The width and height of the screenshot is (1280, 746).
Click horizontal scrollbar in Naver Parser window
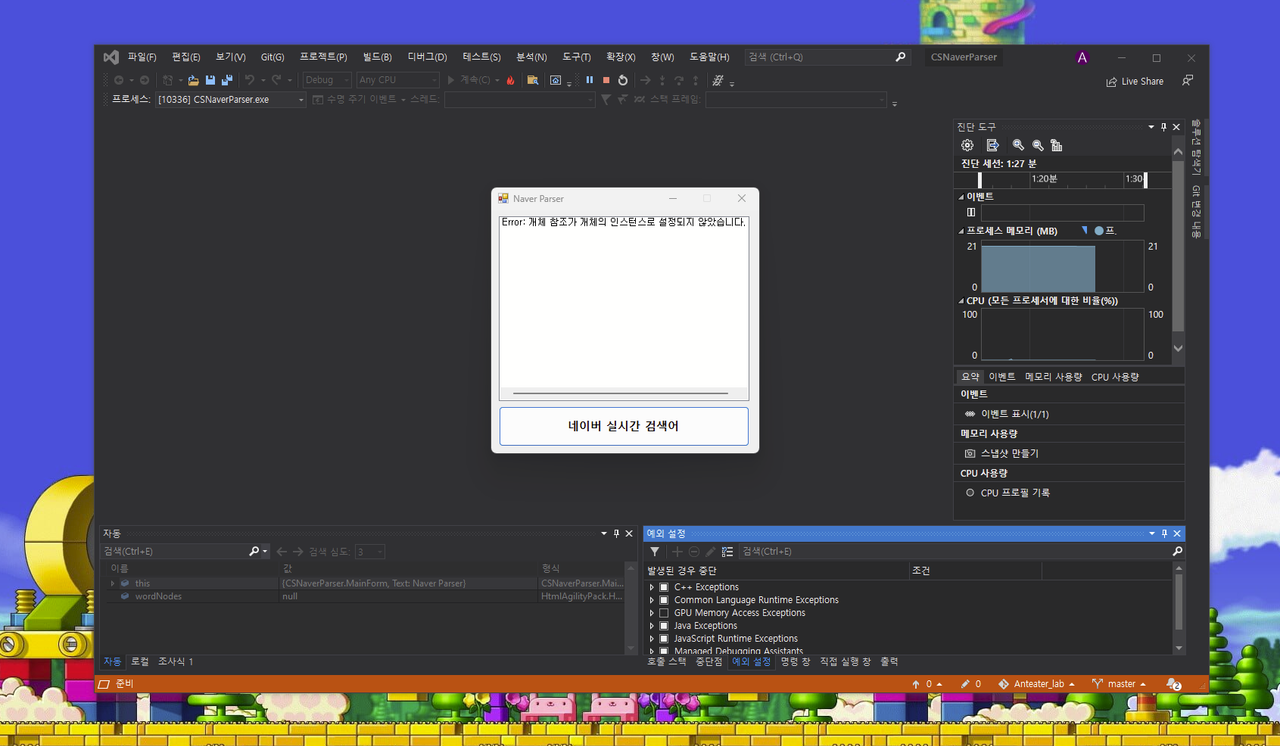tap(621, 394)
